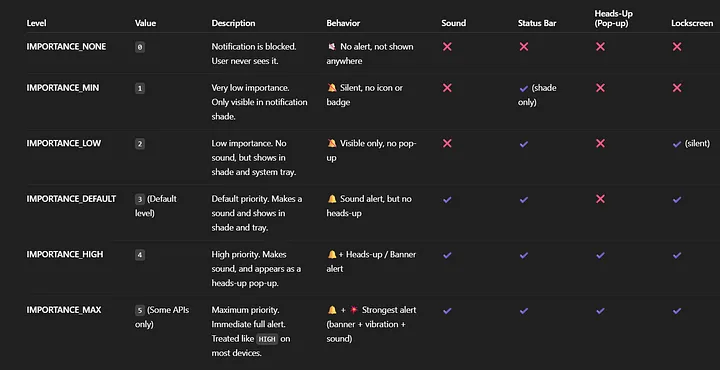Image resolution: width=720 pixels, height=370 pixels.
Task: Click the red X under Heads-Up for IMPORTANCE_DEFAULT
Action: 600,199
